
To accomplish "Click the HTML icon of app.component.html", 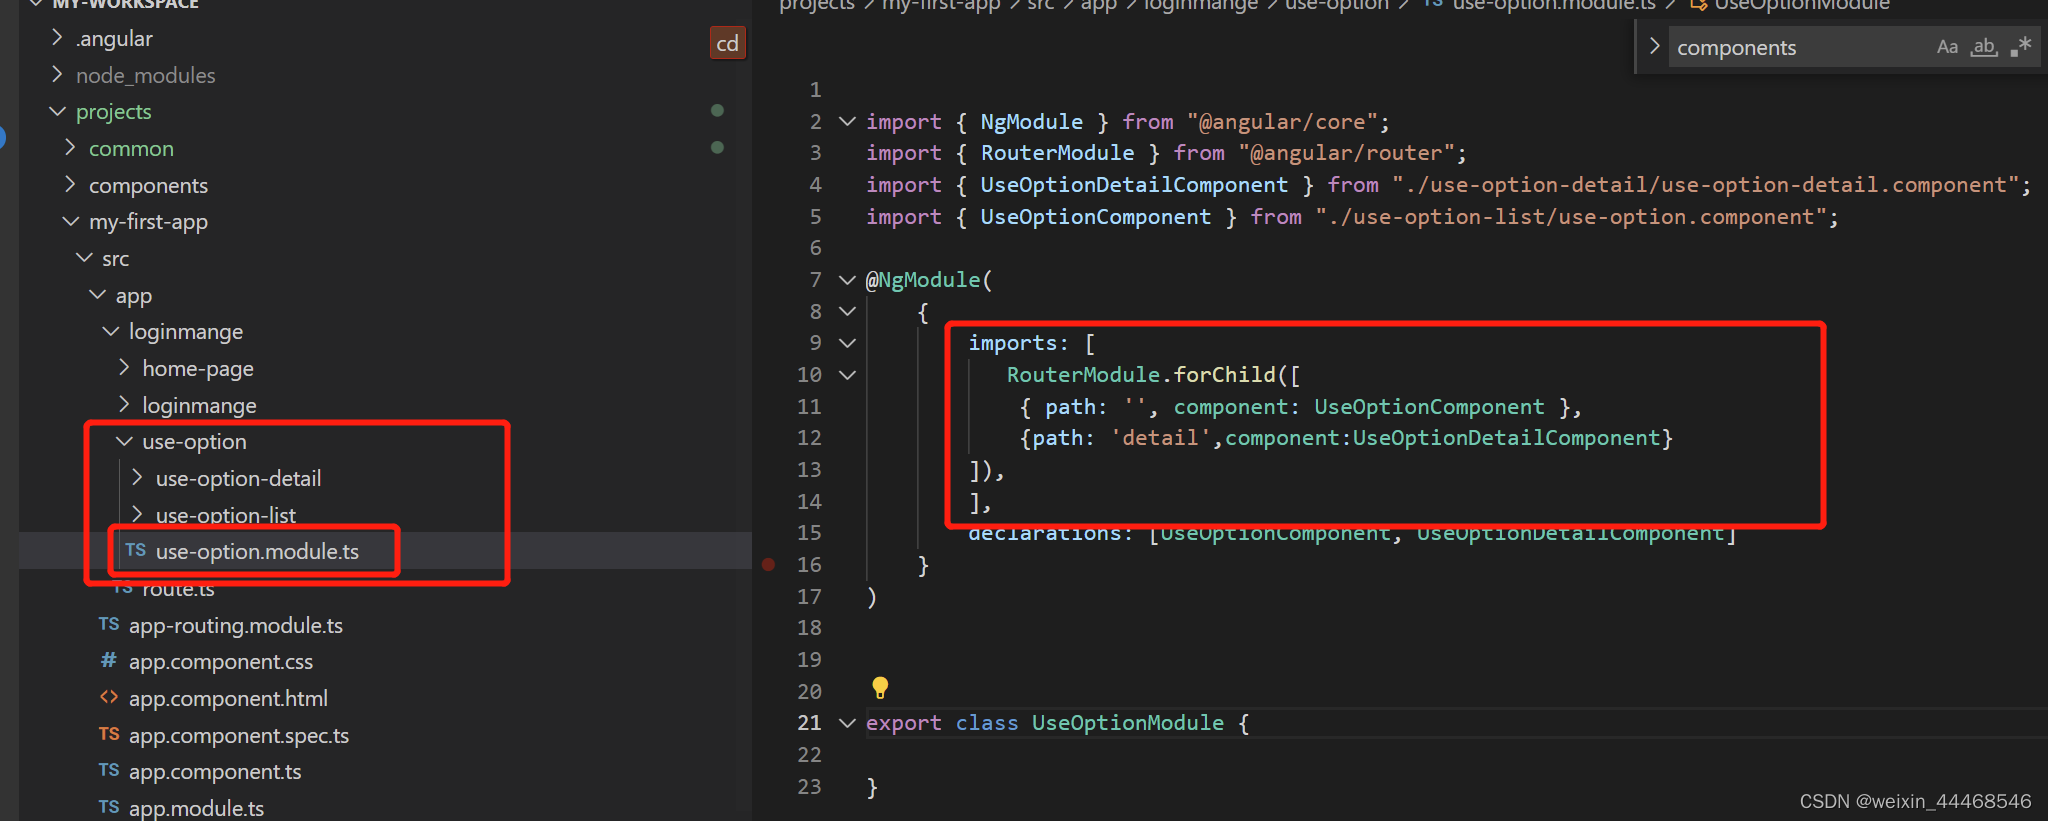I will pos(109,697).
